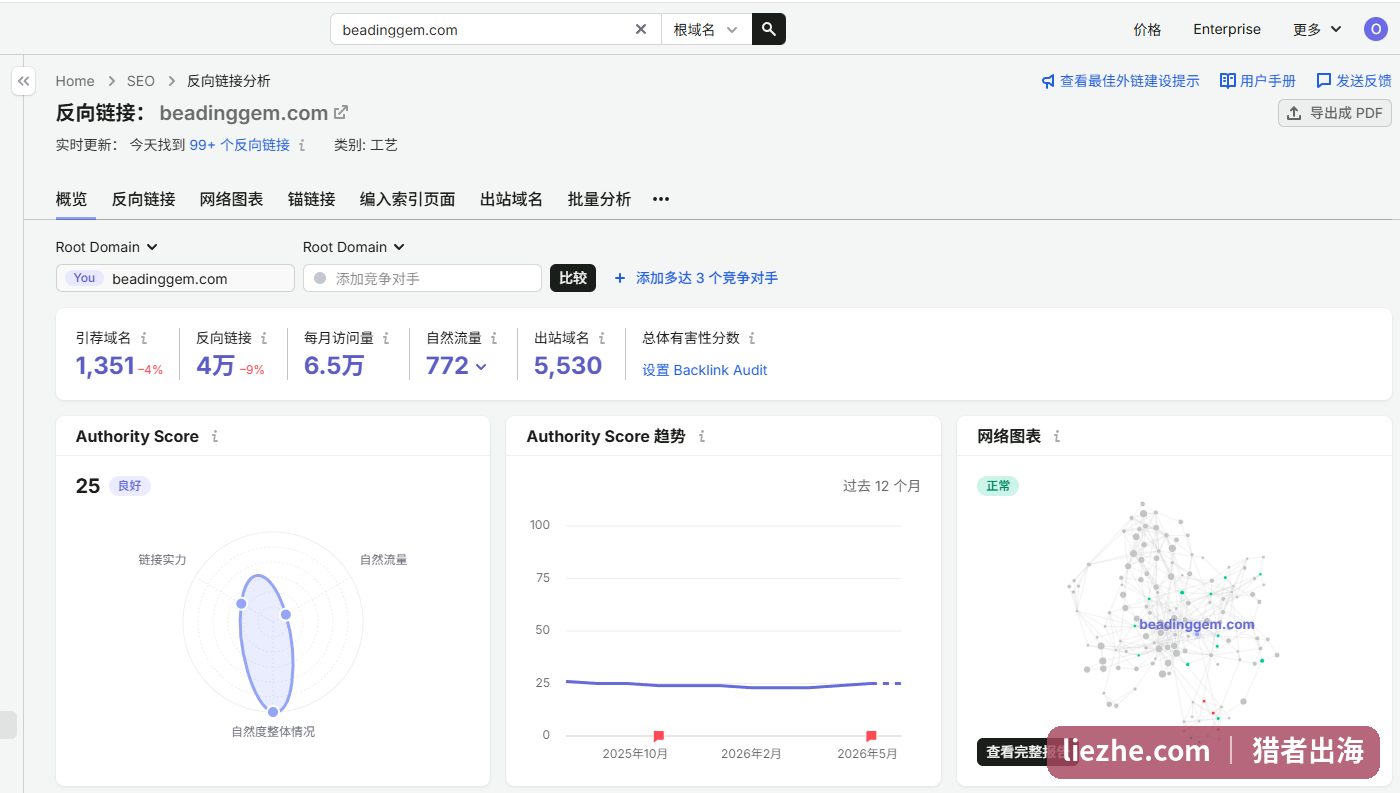Click info icon beside 出站域名
Viewport: 1400px width, 793px height.
[x=602, y=338]
